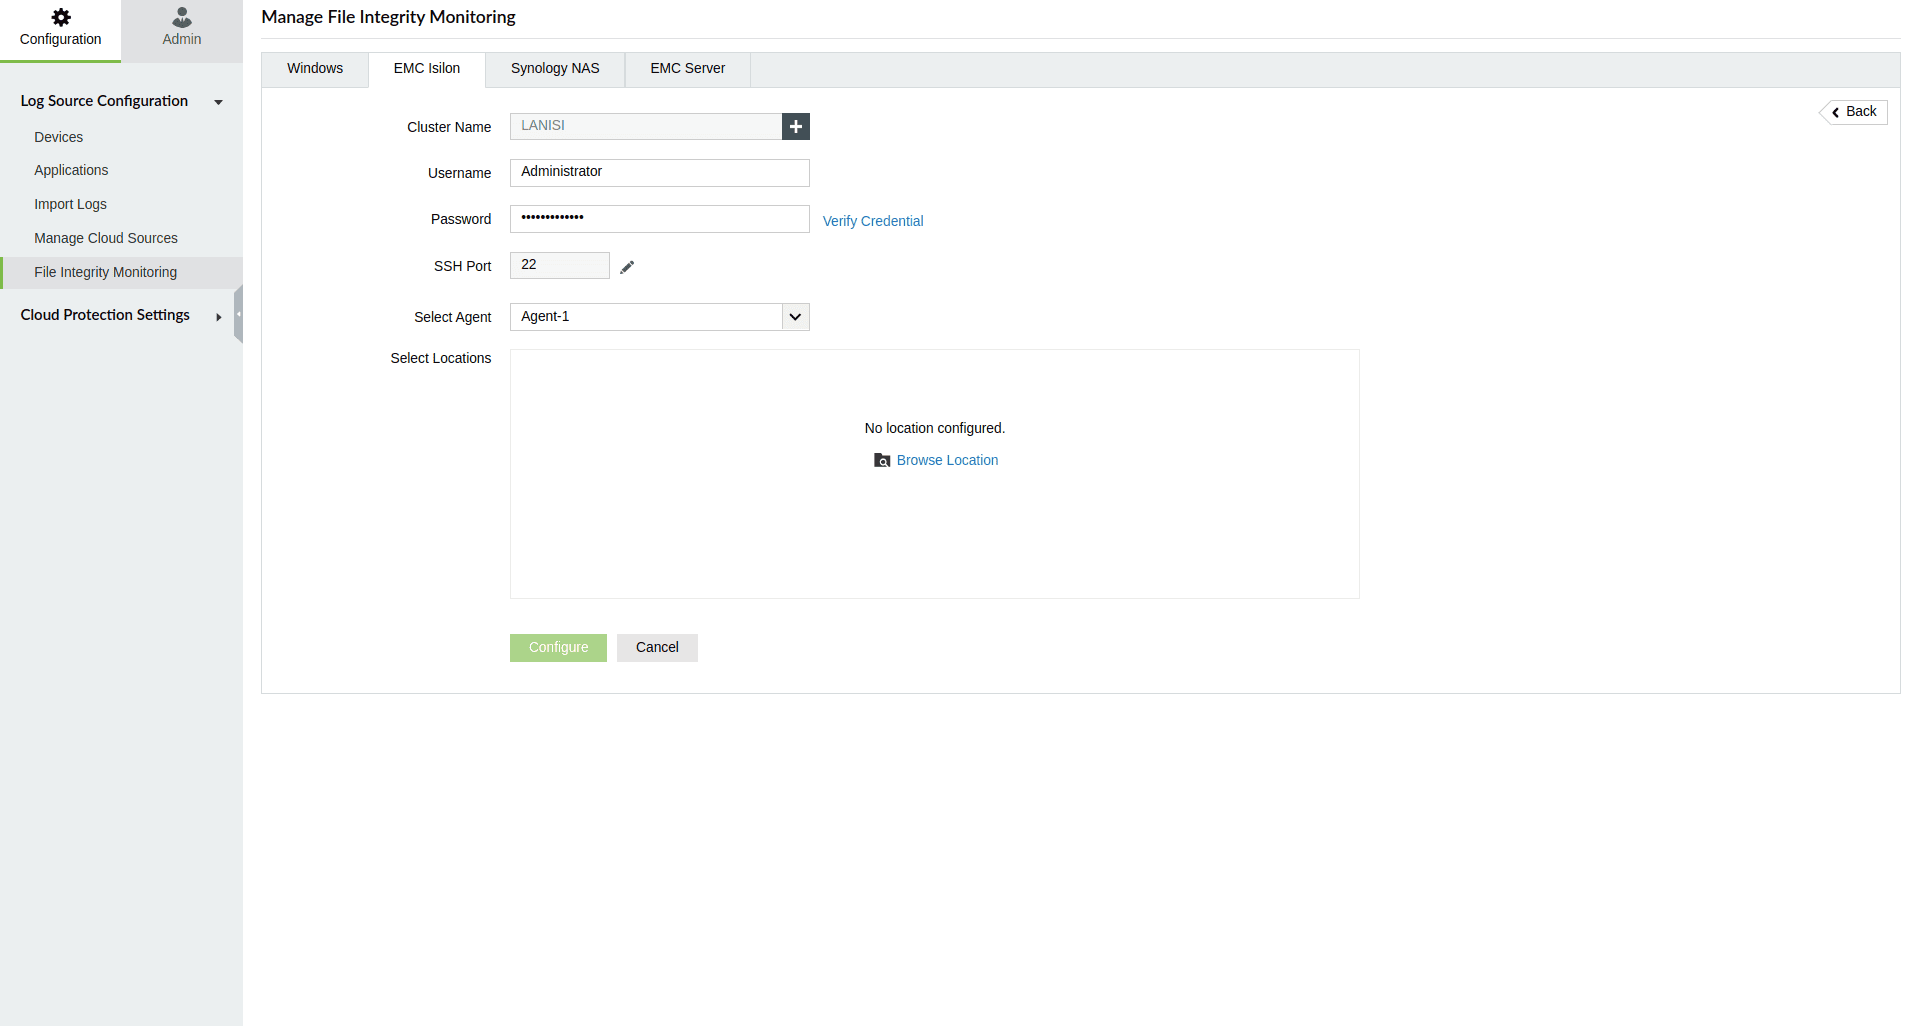Screen dimensions: 1920x1026
Task: Open the Configuration gear section
Action: click(60, 27)
